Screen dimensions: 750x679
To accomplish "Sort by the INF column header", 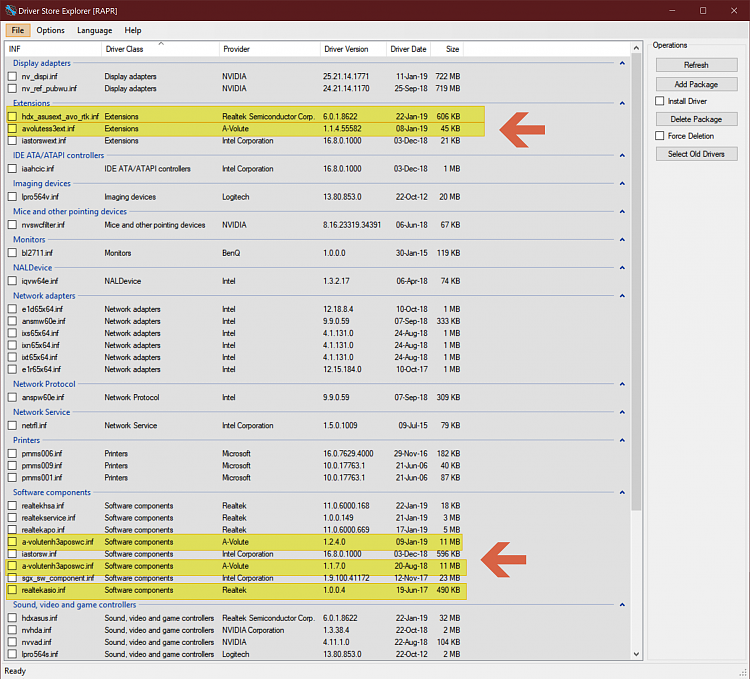I will click(x=53, y=49).
